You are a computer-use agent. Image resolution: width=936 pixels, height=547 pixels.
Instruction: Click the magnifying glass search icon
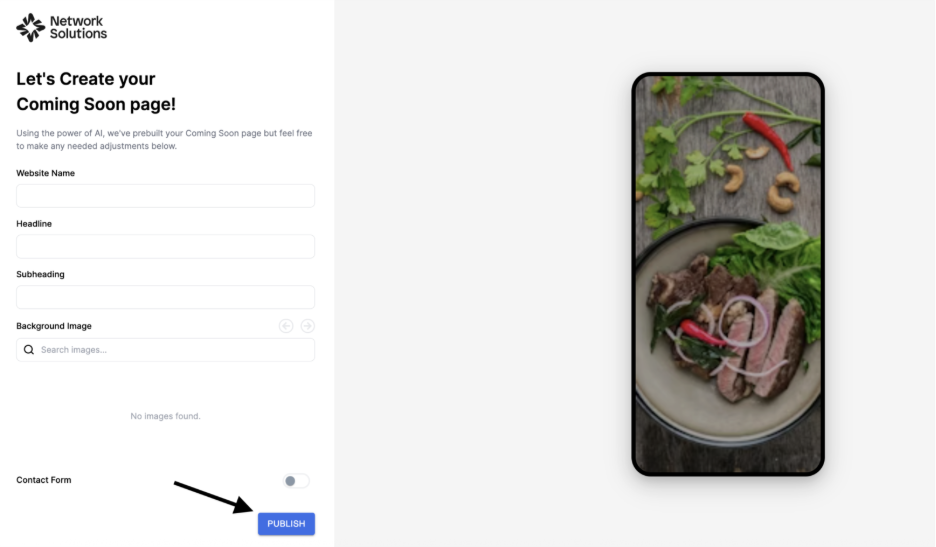(x=29, y=350)
